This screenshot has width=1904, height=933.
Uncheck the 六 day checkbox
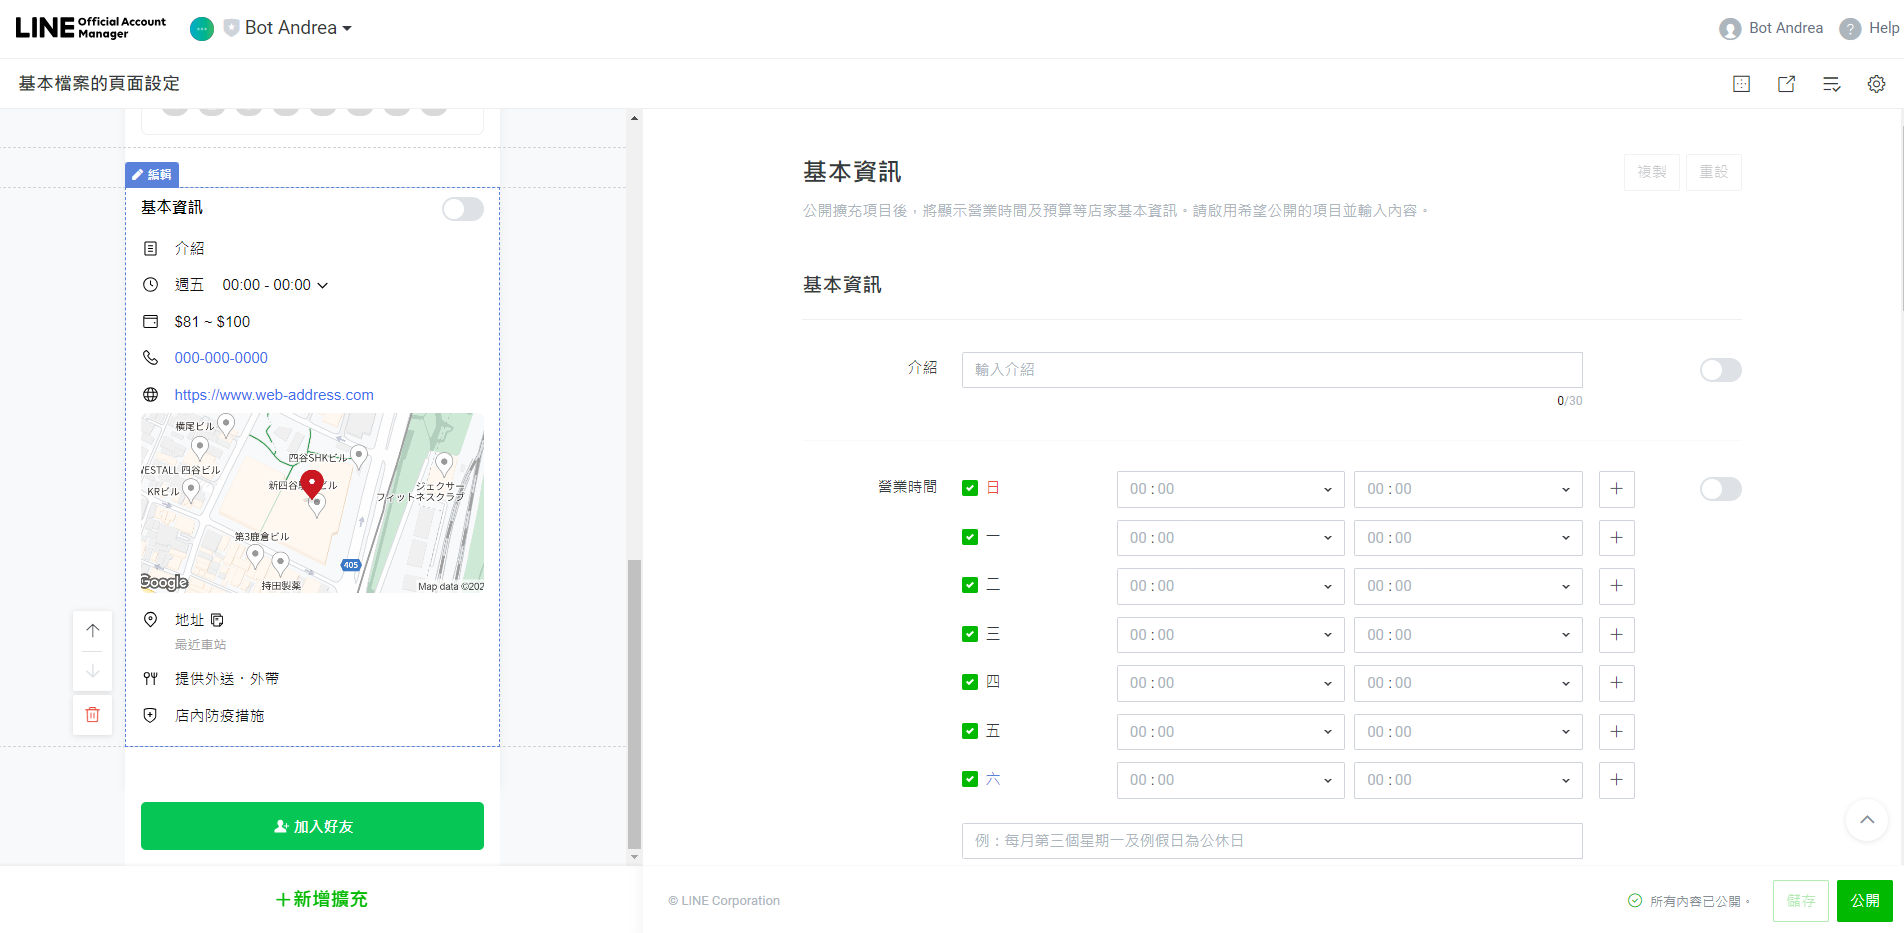pyautogui.click(x=969, y=779)
